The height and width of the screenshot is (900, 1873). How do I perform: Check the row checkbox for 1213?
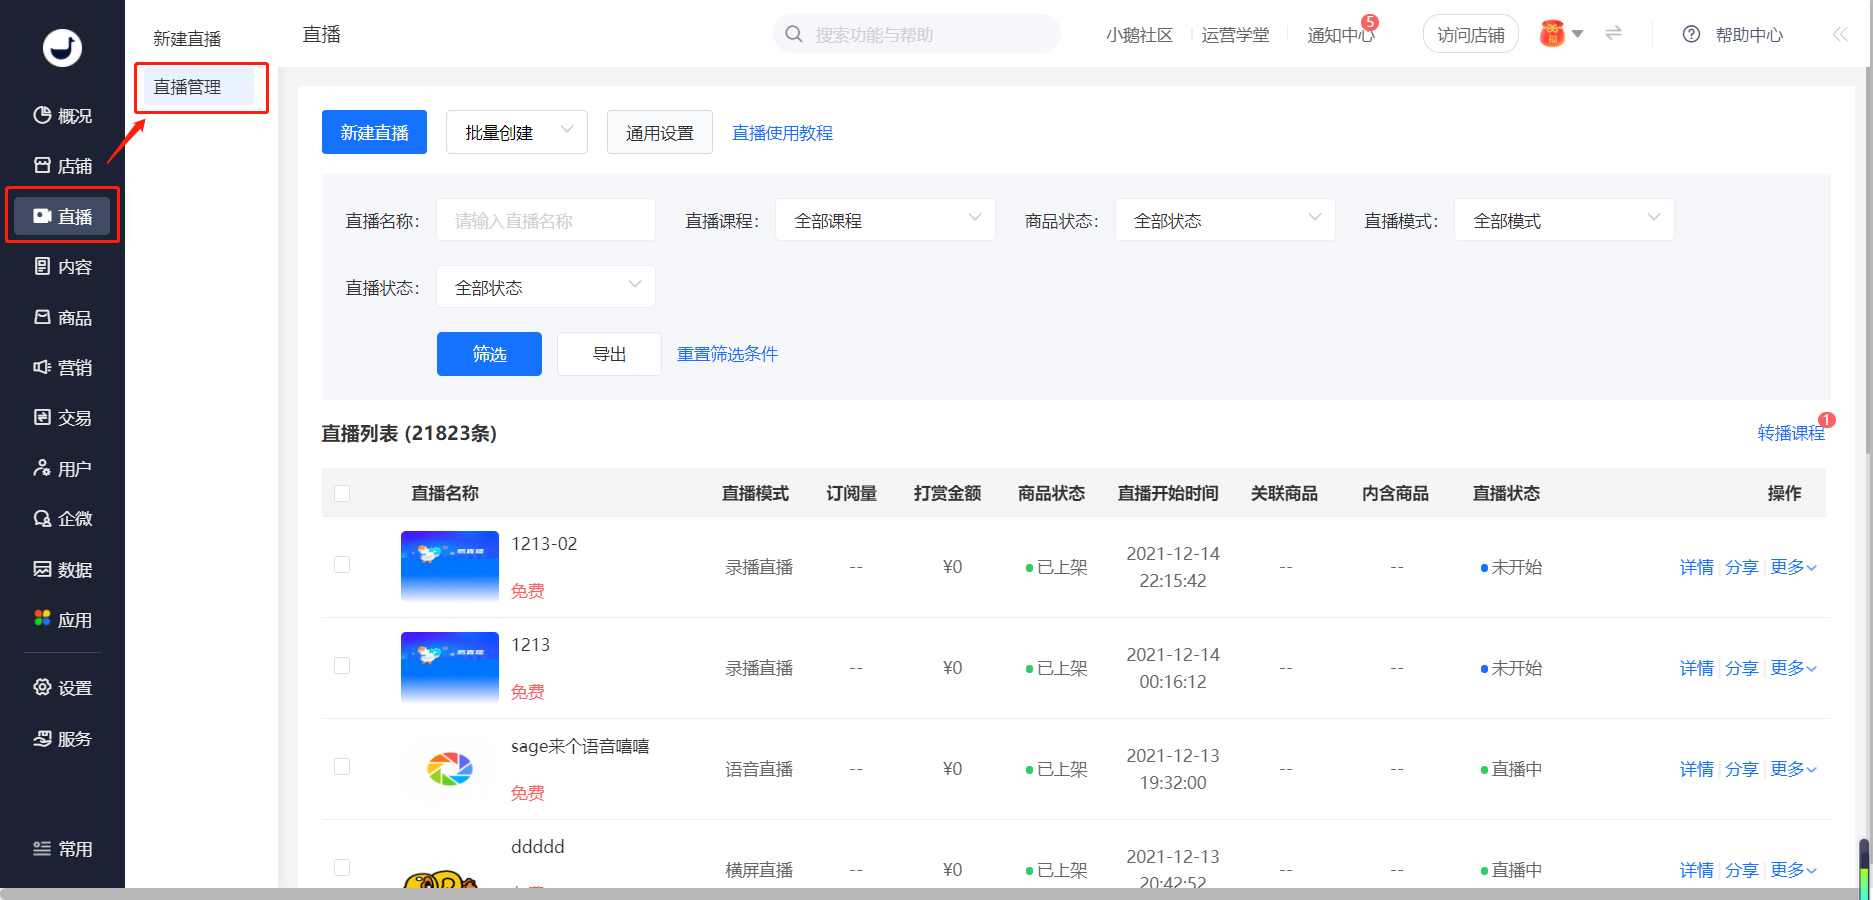[x=342, y=665]
